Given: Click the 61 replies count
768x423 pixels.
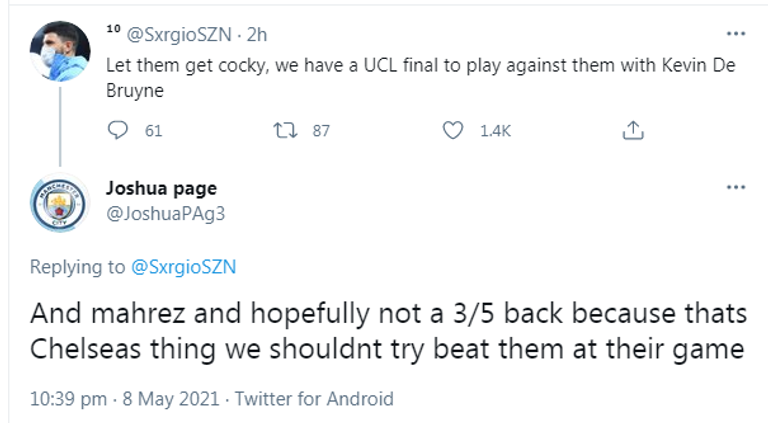Looking at the screenshot, I should (x=153, y=131).
